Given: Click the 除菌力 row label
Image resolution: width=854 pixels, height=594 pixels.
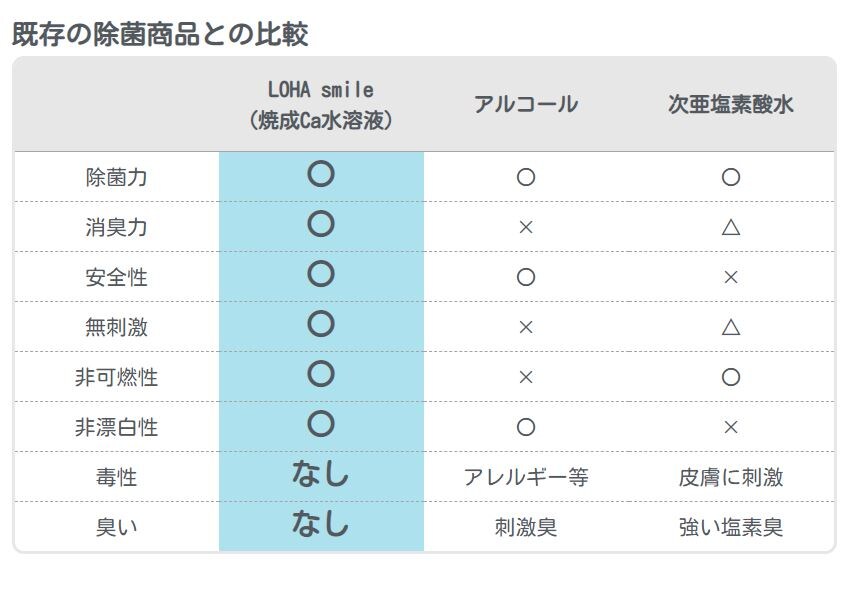Looking at the screenshot, I should pyautogui.click(x=116, y=177).
